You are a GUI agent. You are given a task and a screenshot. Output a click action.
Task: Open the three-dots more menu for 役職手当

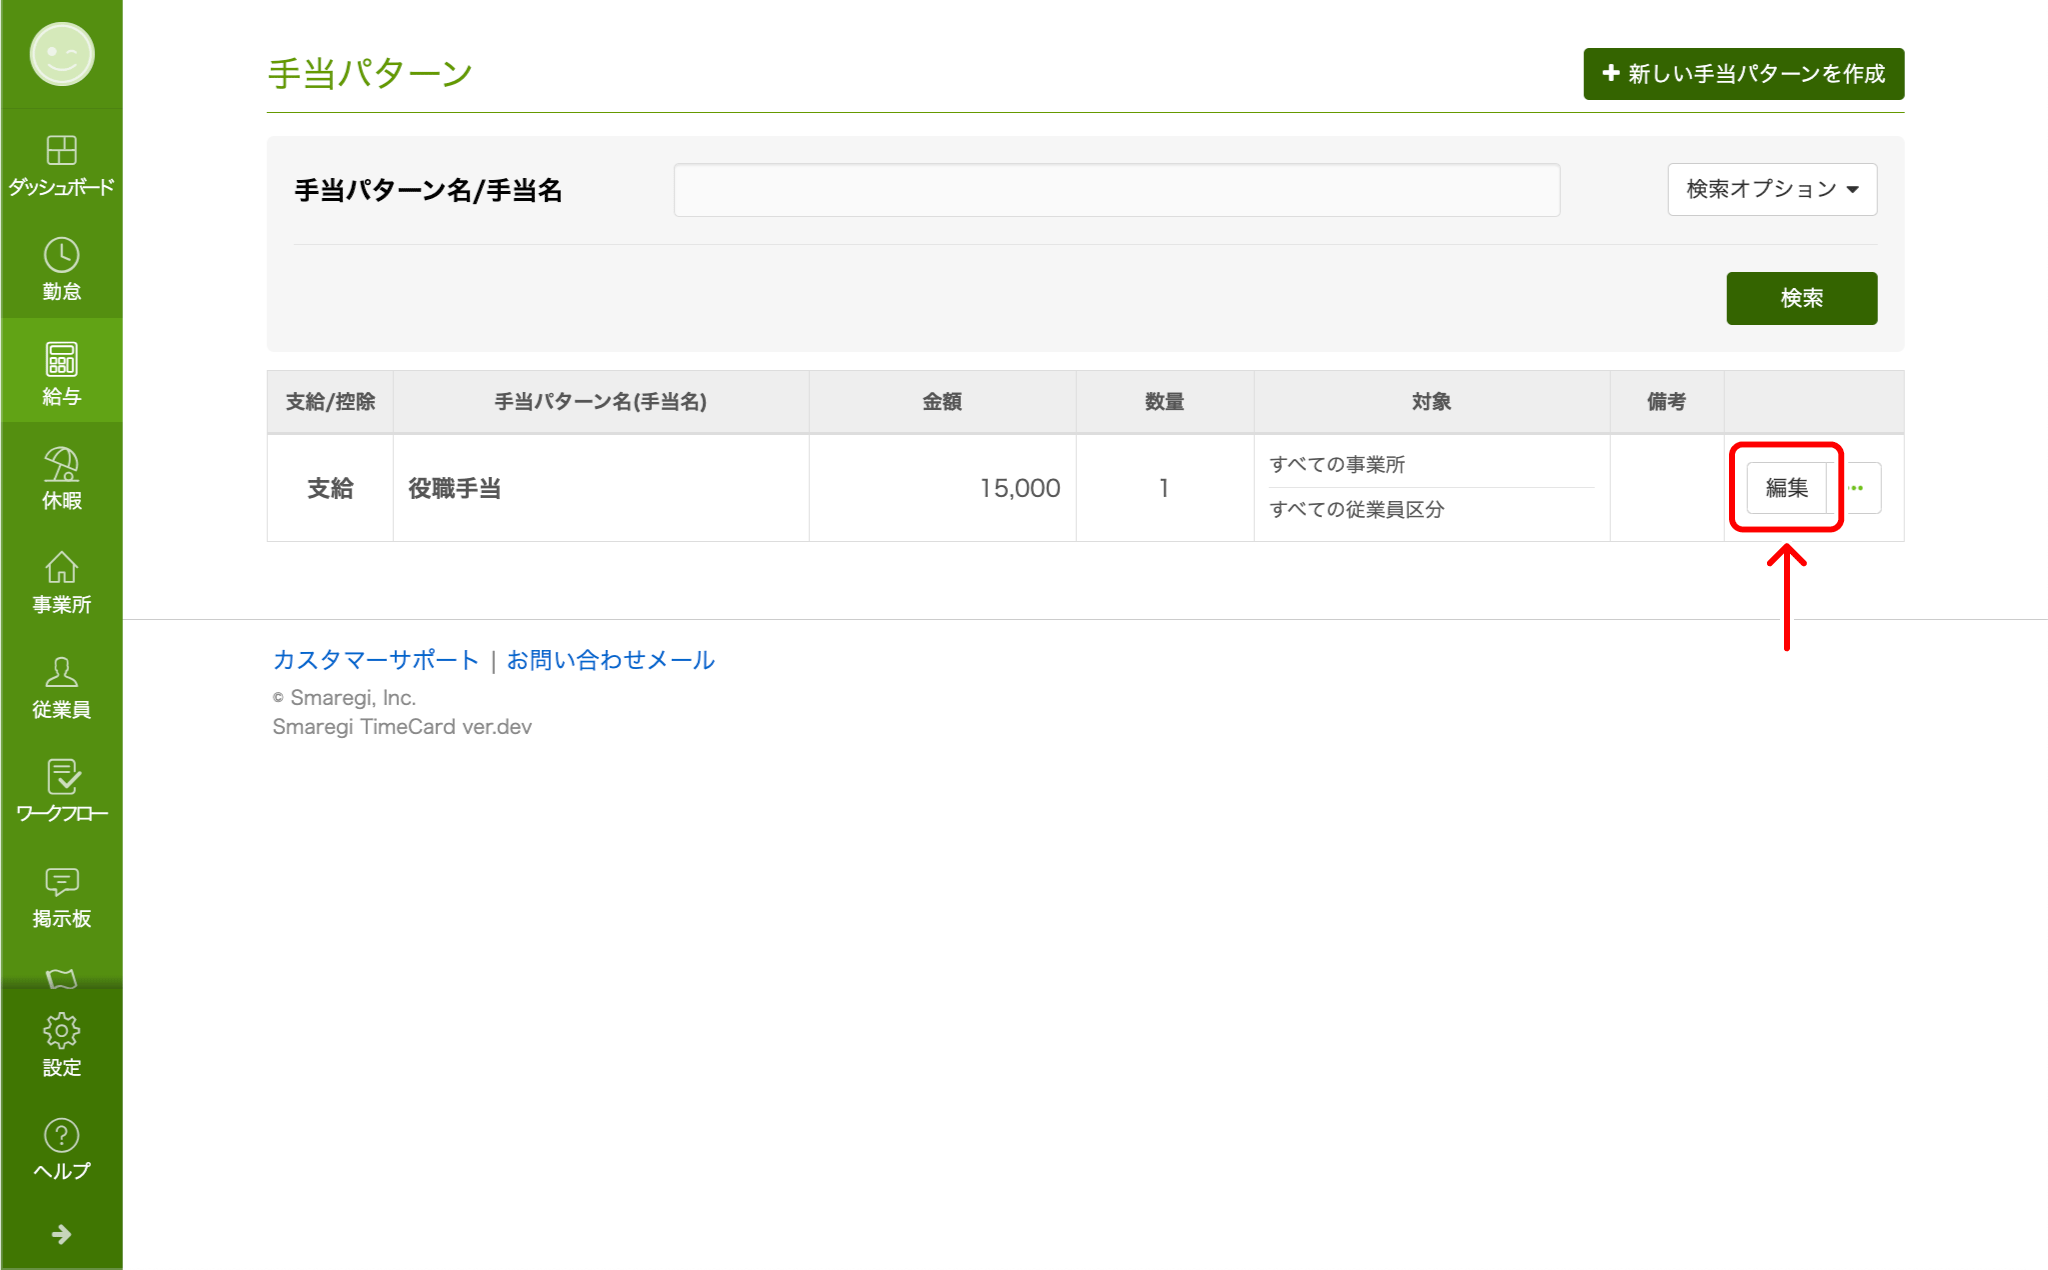coord(1858,488)
